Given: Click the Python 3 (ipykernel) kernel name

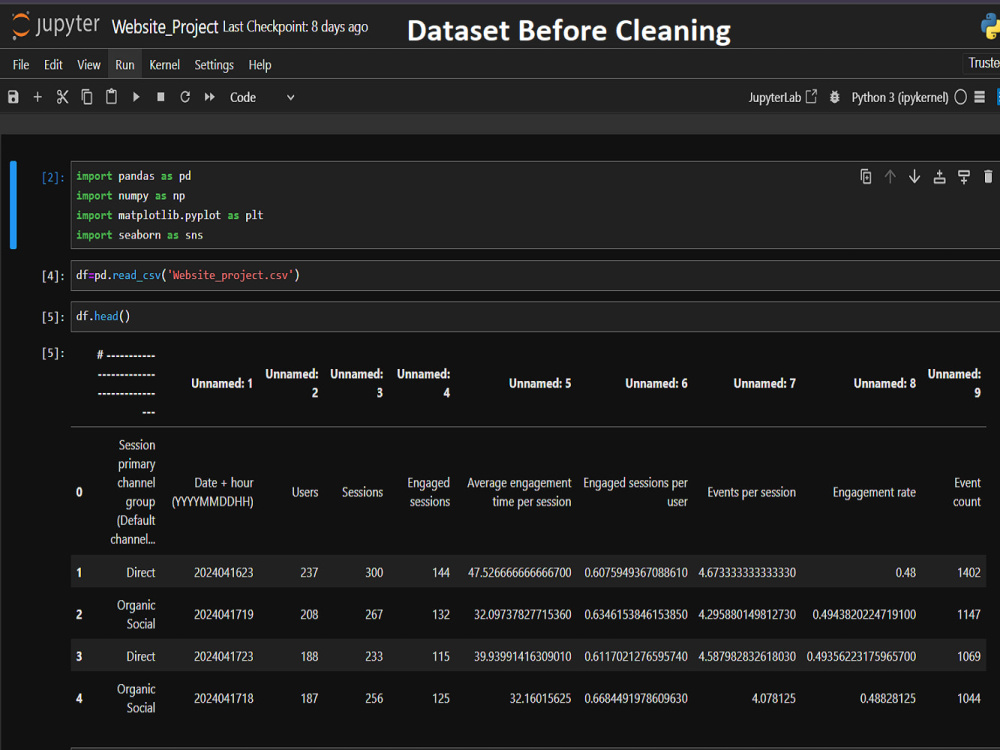Looking at the screenshot, I should click(899, 98).
